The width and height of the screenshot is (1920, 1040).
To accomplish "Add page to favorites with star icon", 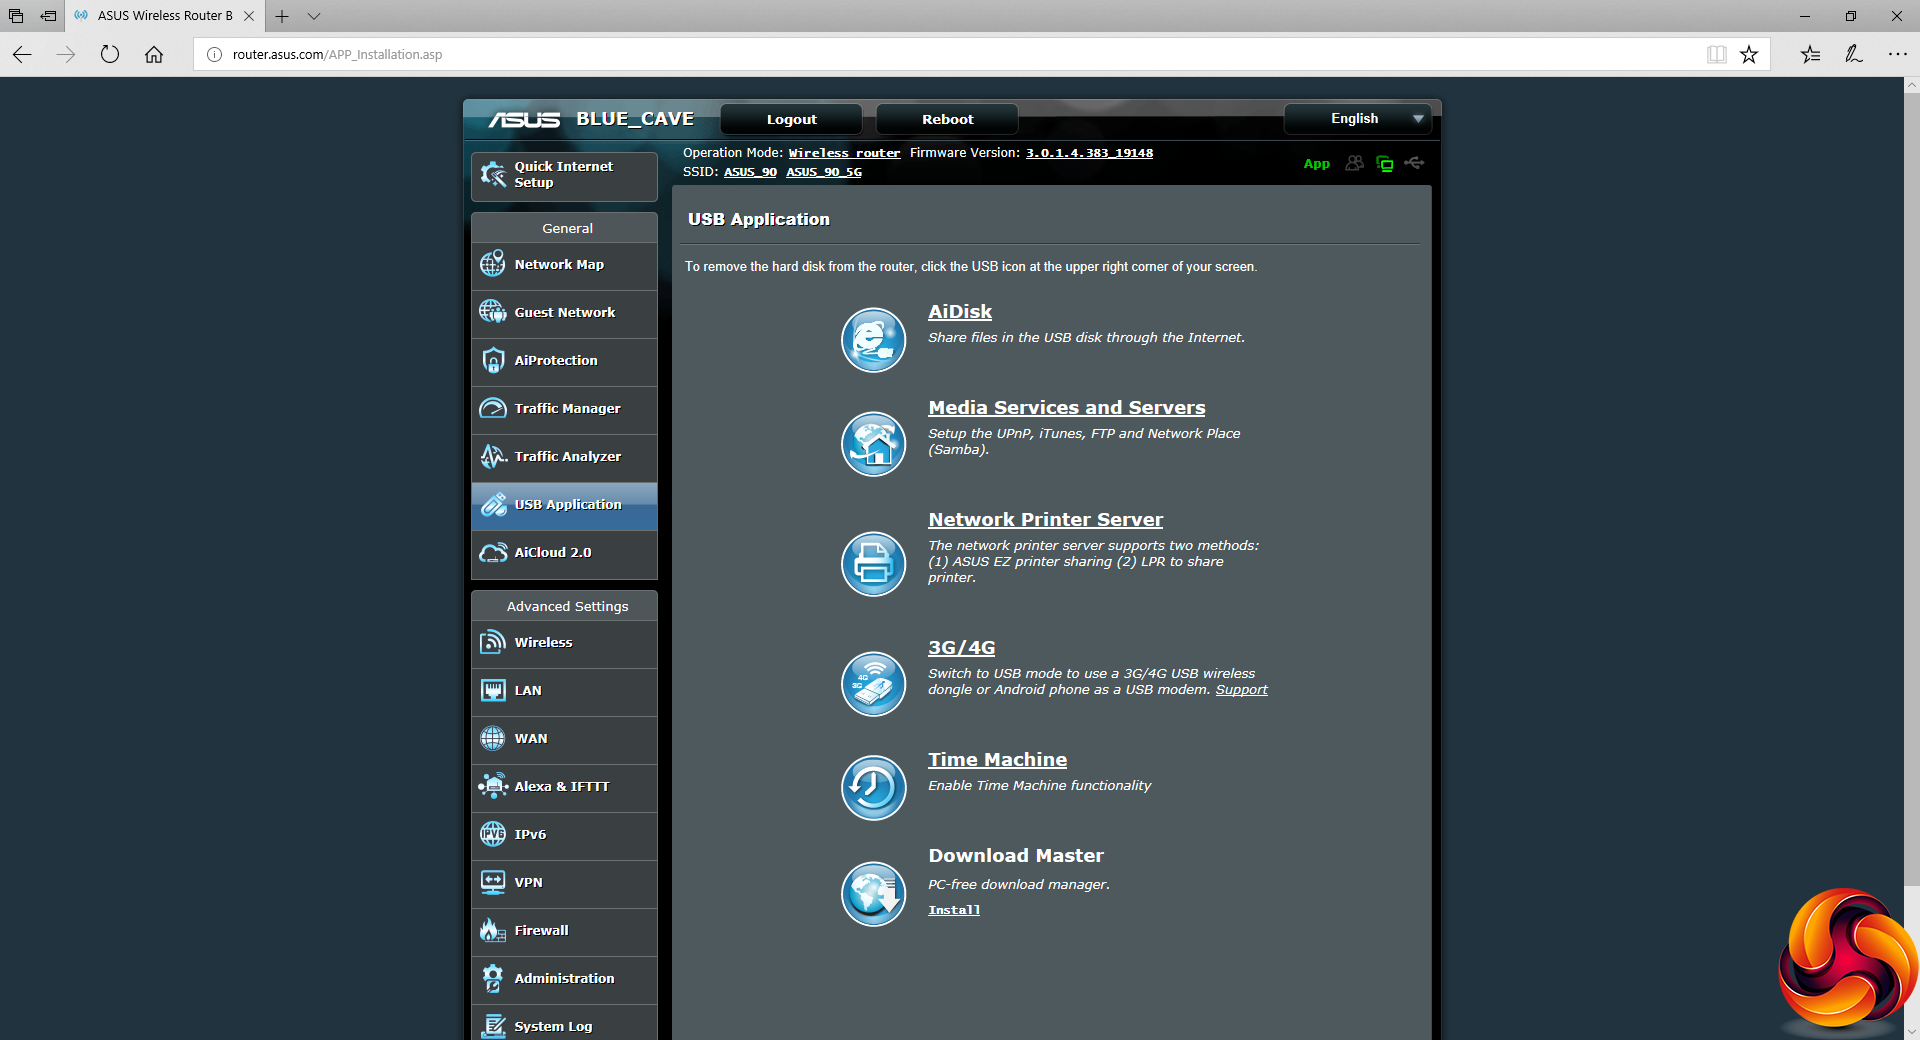I will [x=1749, y=55].
